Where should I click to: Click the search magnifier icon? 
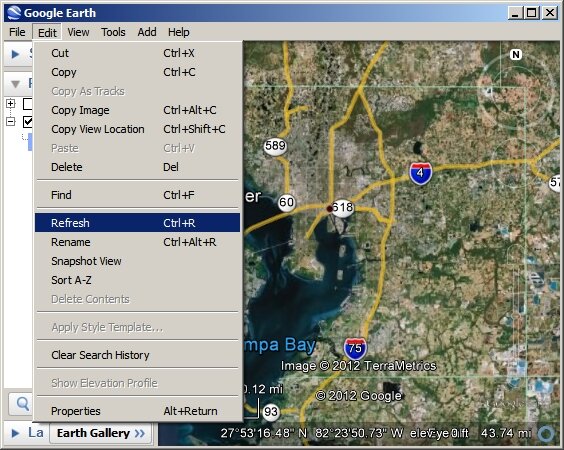point(23,404)
